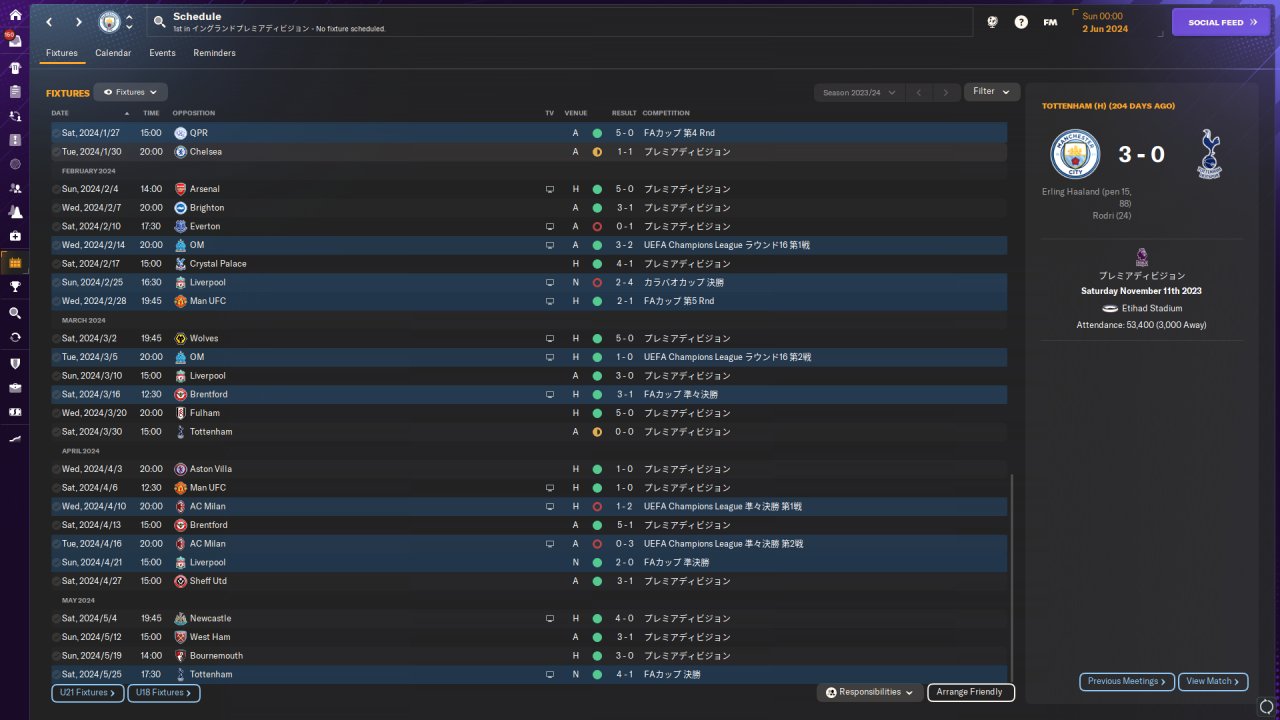Open the Scouting magnifier icon in sidebar
Screen dimensions: 1280x720
pyautogui.click(x=15, y=313)
